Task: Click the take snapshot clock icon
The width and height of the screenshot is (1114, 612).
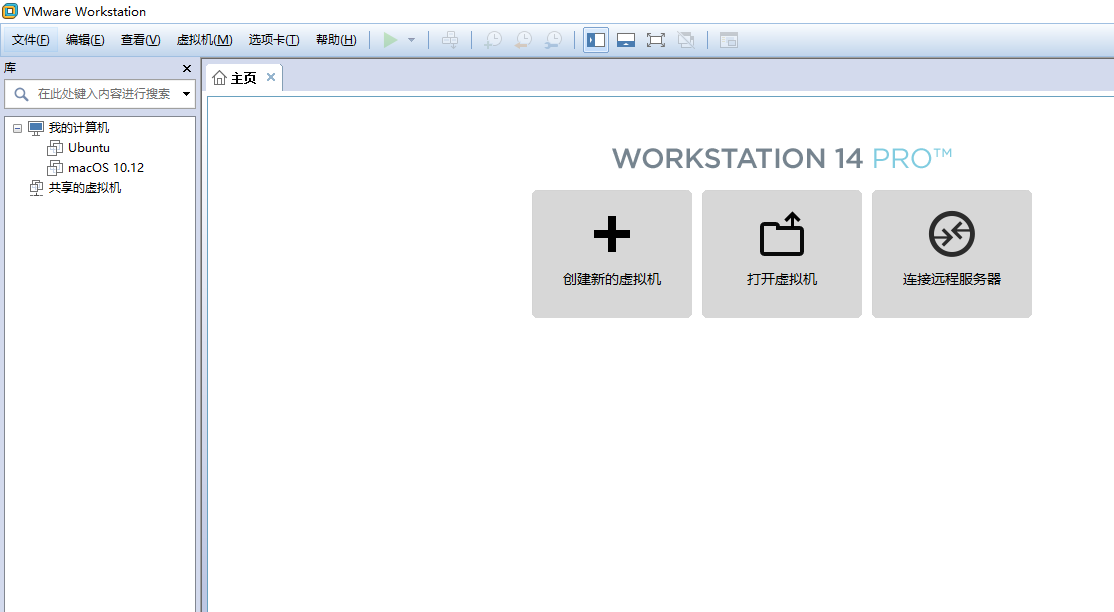Action: coord(492,40)
